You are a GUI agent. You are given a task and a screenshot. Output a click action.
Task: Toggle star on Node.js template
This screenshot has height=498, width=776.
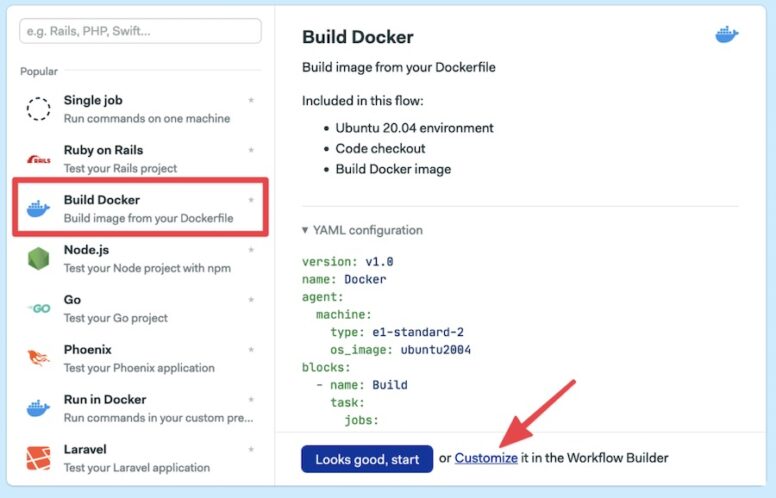tap(251, 250)
